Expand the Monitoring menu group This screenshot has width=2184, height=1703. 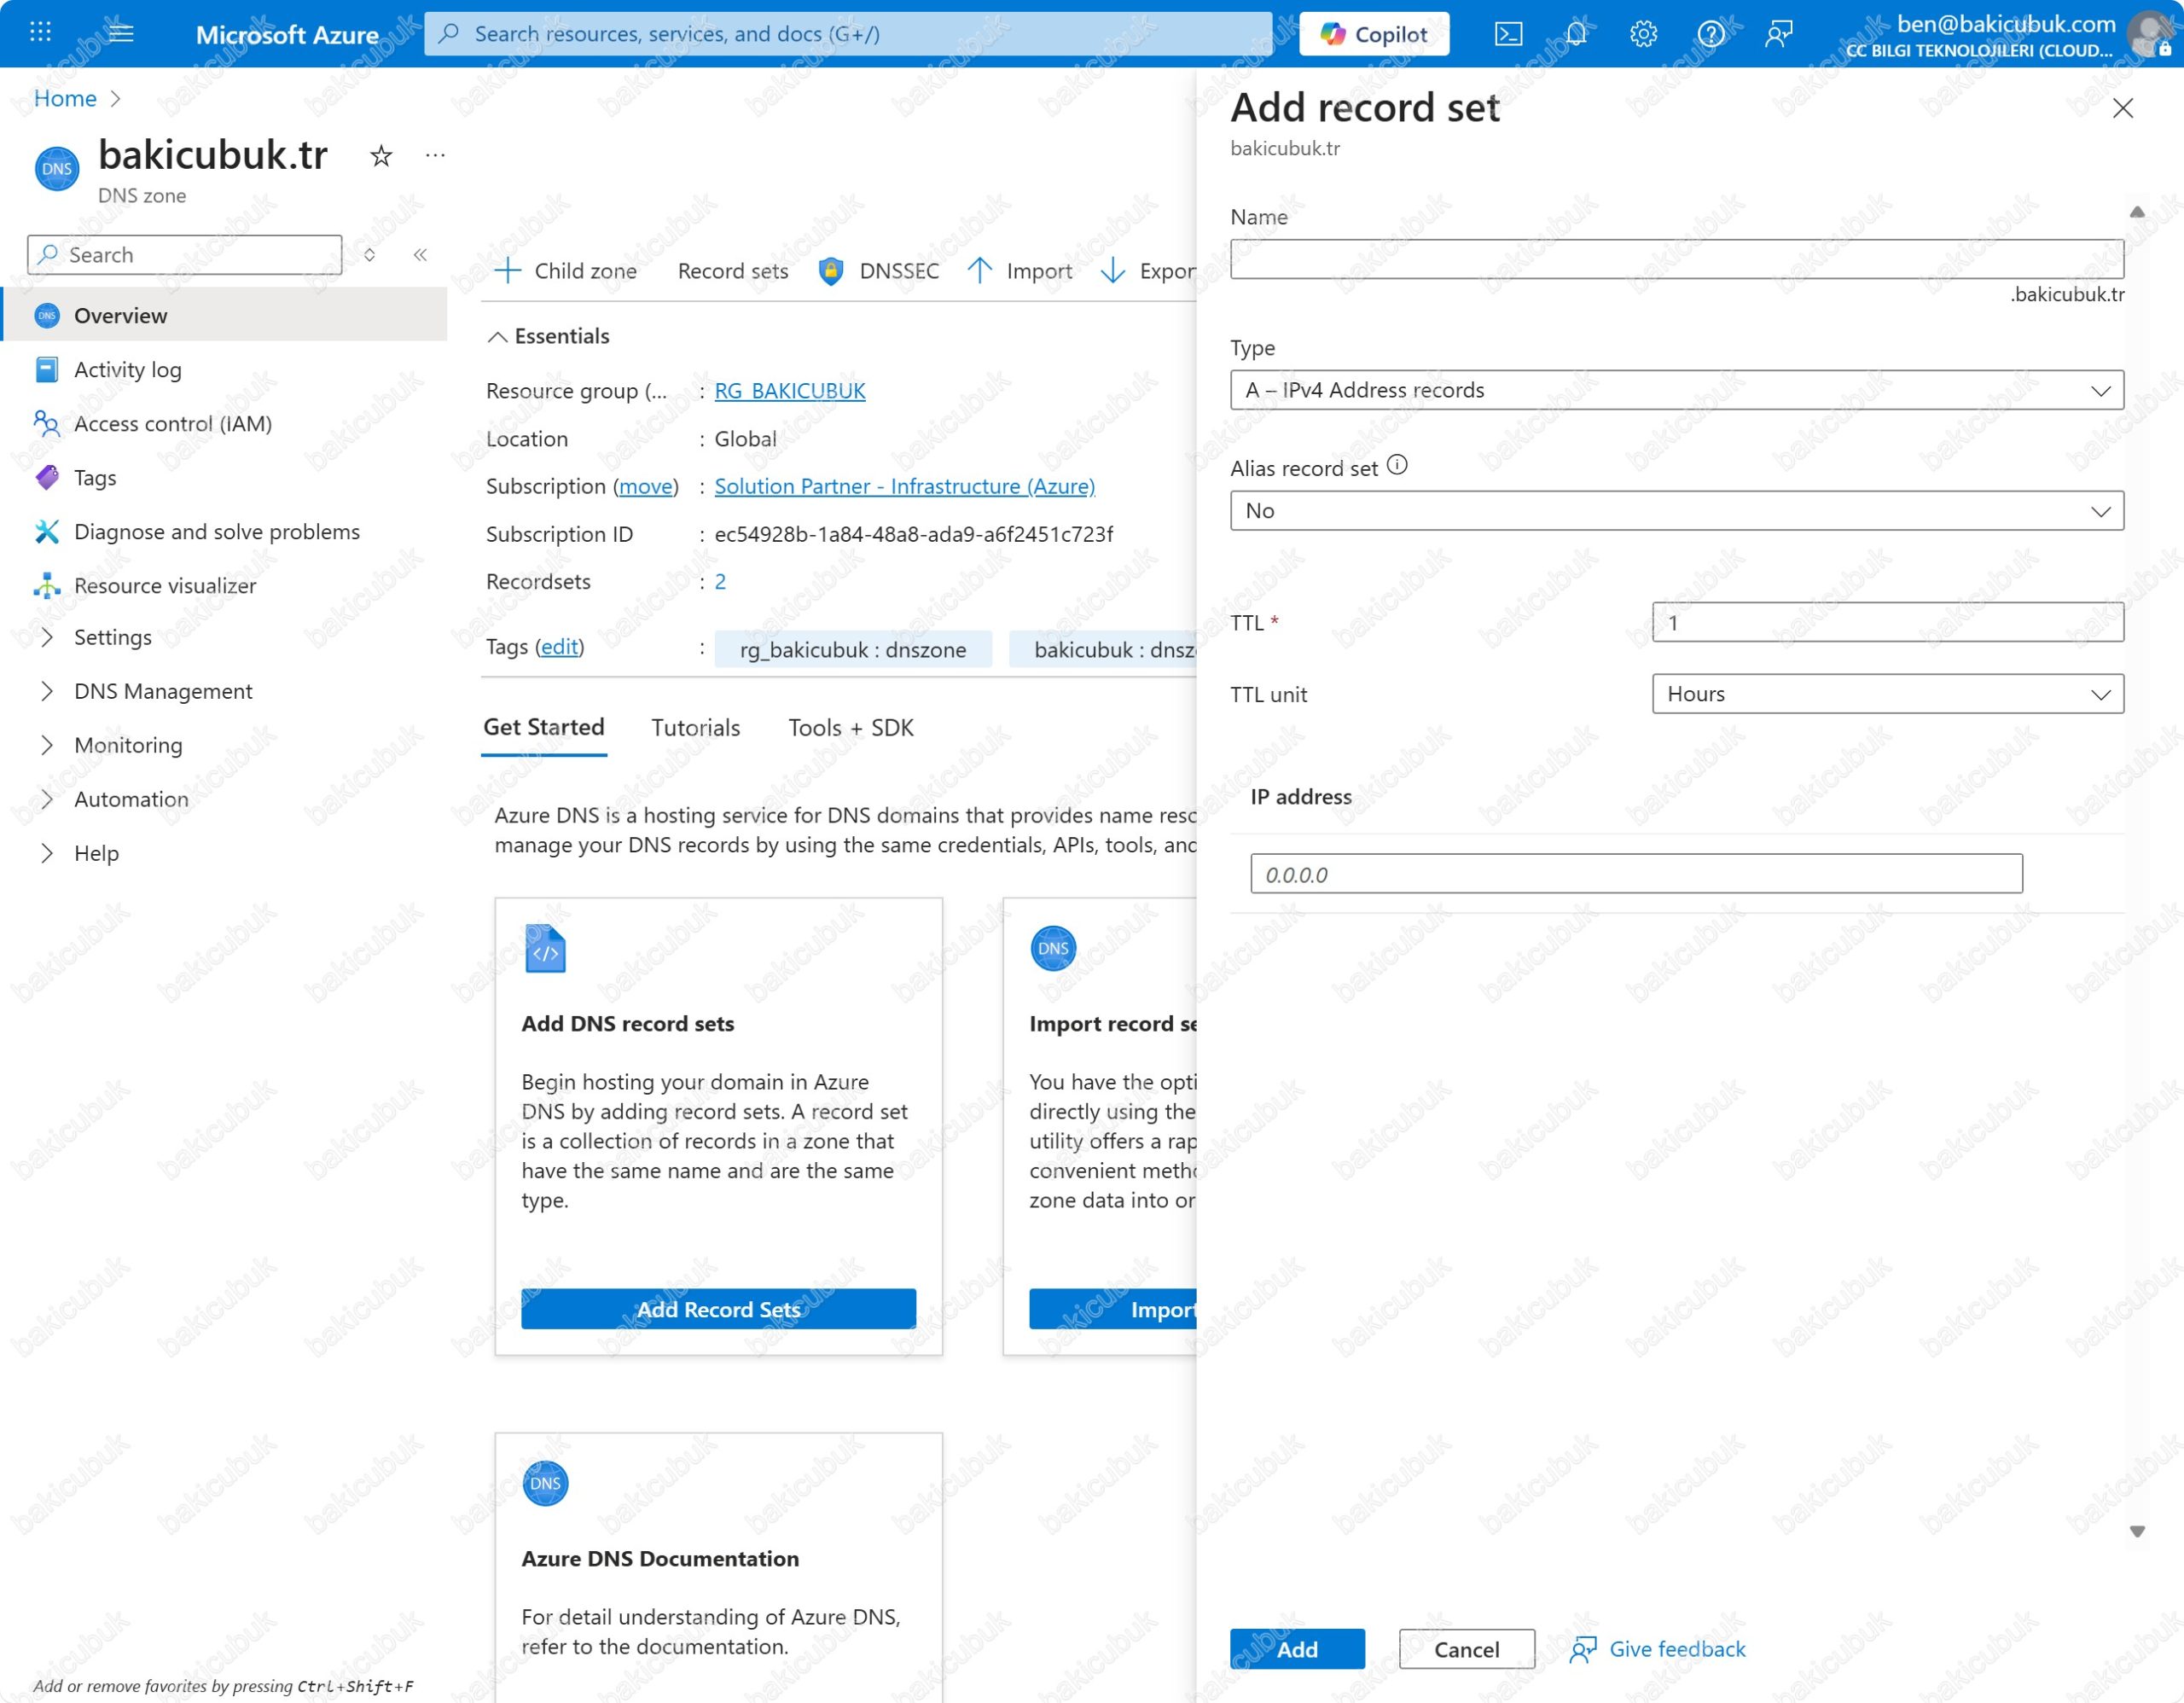(x=128, y=745)
